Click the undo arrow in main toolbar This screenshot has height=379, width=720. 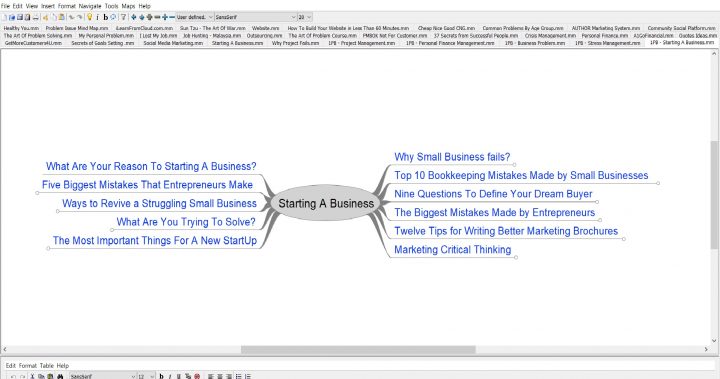[x=71, y=17]
